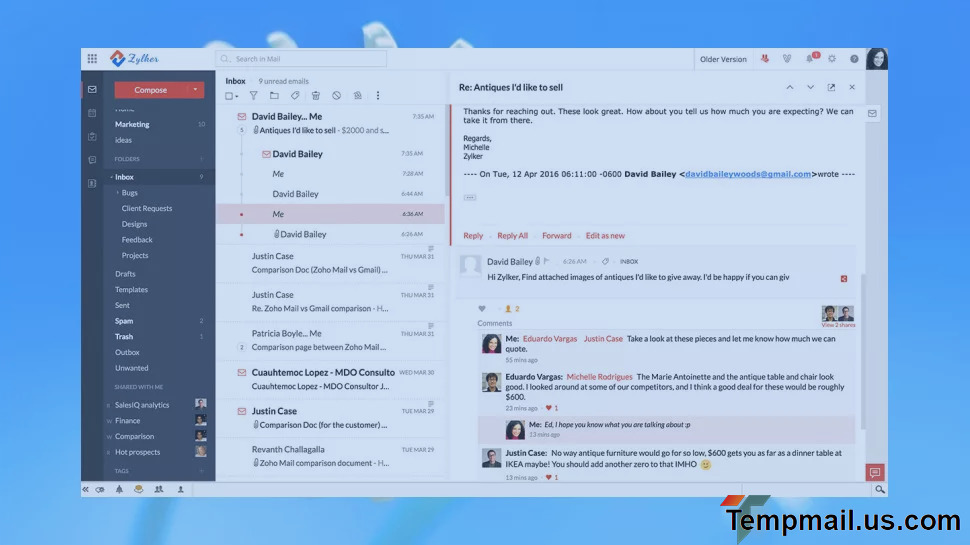Open the Compose dropdown arrow
This screenshot has width=970, height=545.
tap(195, 90)
